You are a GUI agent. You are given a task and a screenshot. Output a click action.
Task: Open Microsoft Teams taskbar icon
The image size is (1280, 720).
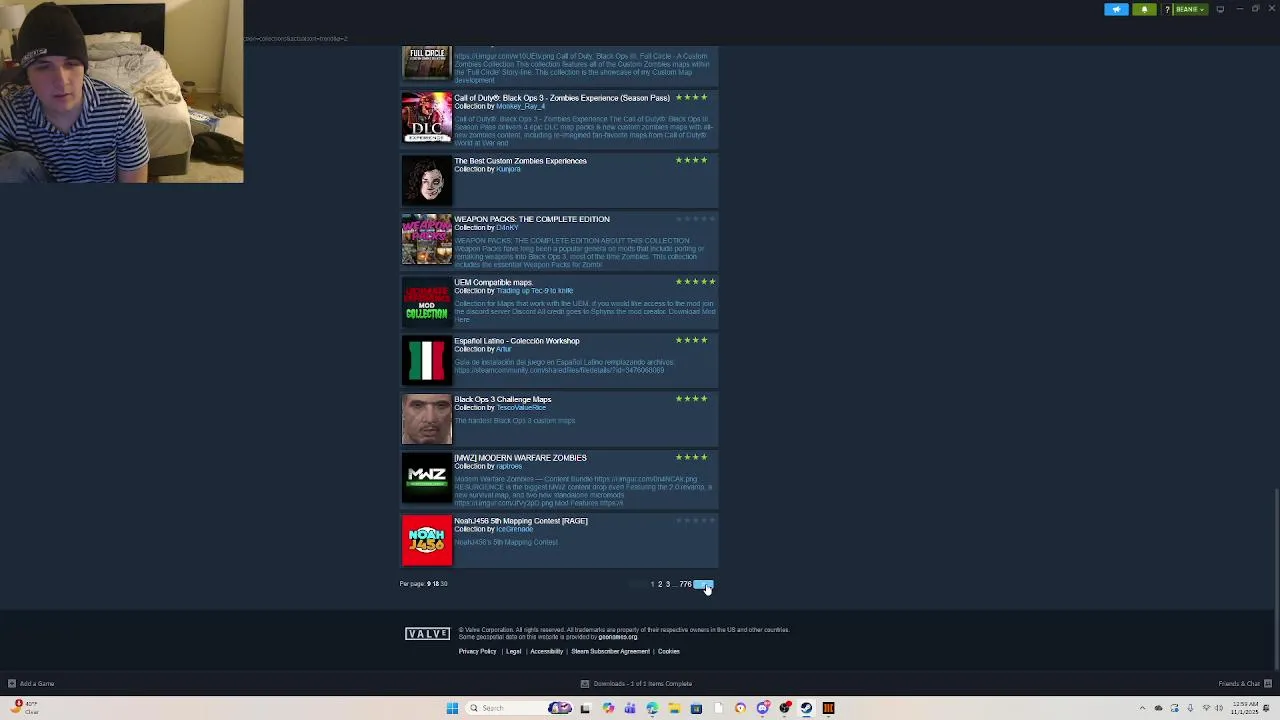630,708
